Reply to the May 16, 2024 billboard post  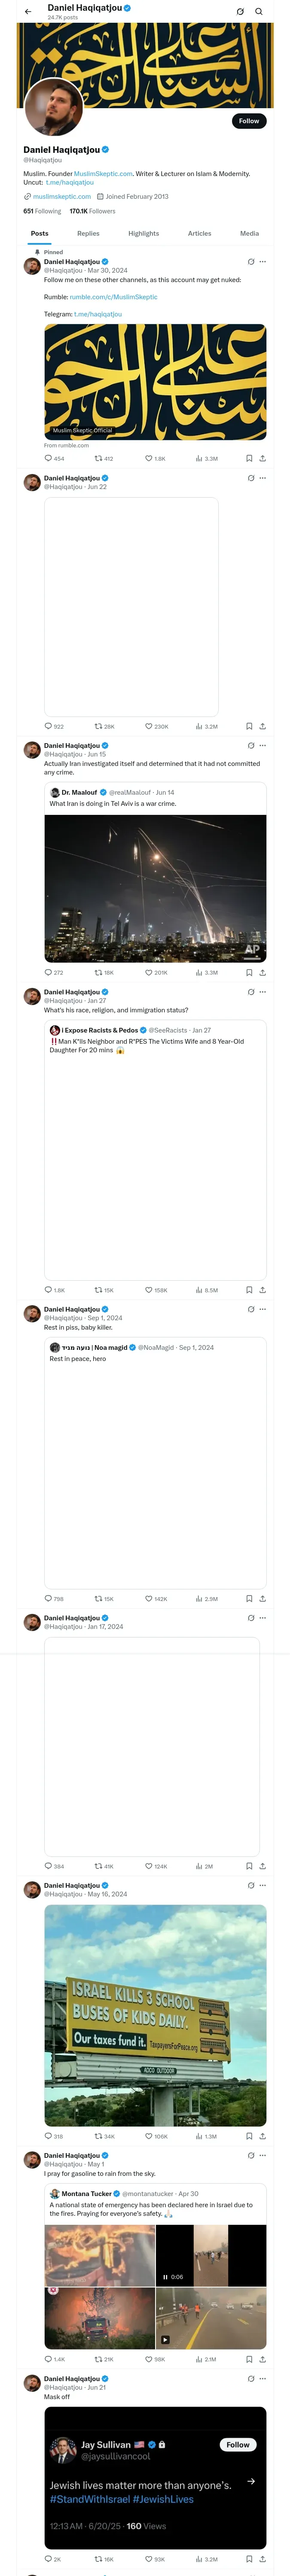point(48,2136)
